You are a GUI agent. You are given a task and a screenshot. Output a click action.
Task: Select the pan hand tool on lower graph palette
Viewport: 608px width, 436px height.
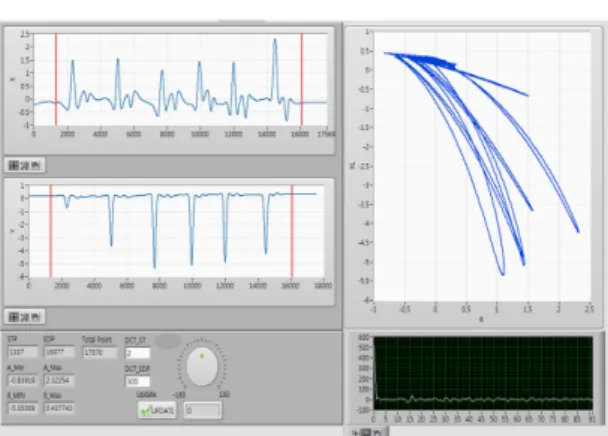pyautogui.click(x=35, y=317)
